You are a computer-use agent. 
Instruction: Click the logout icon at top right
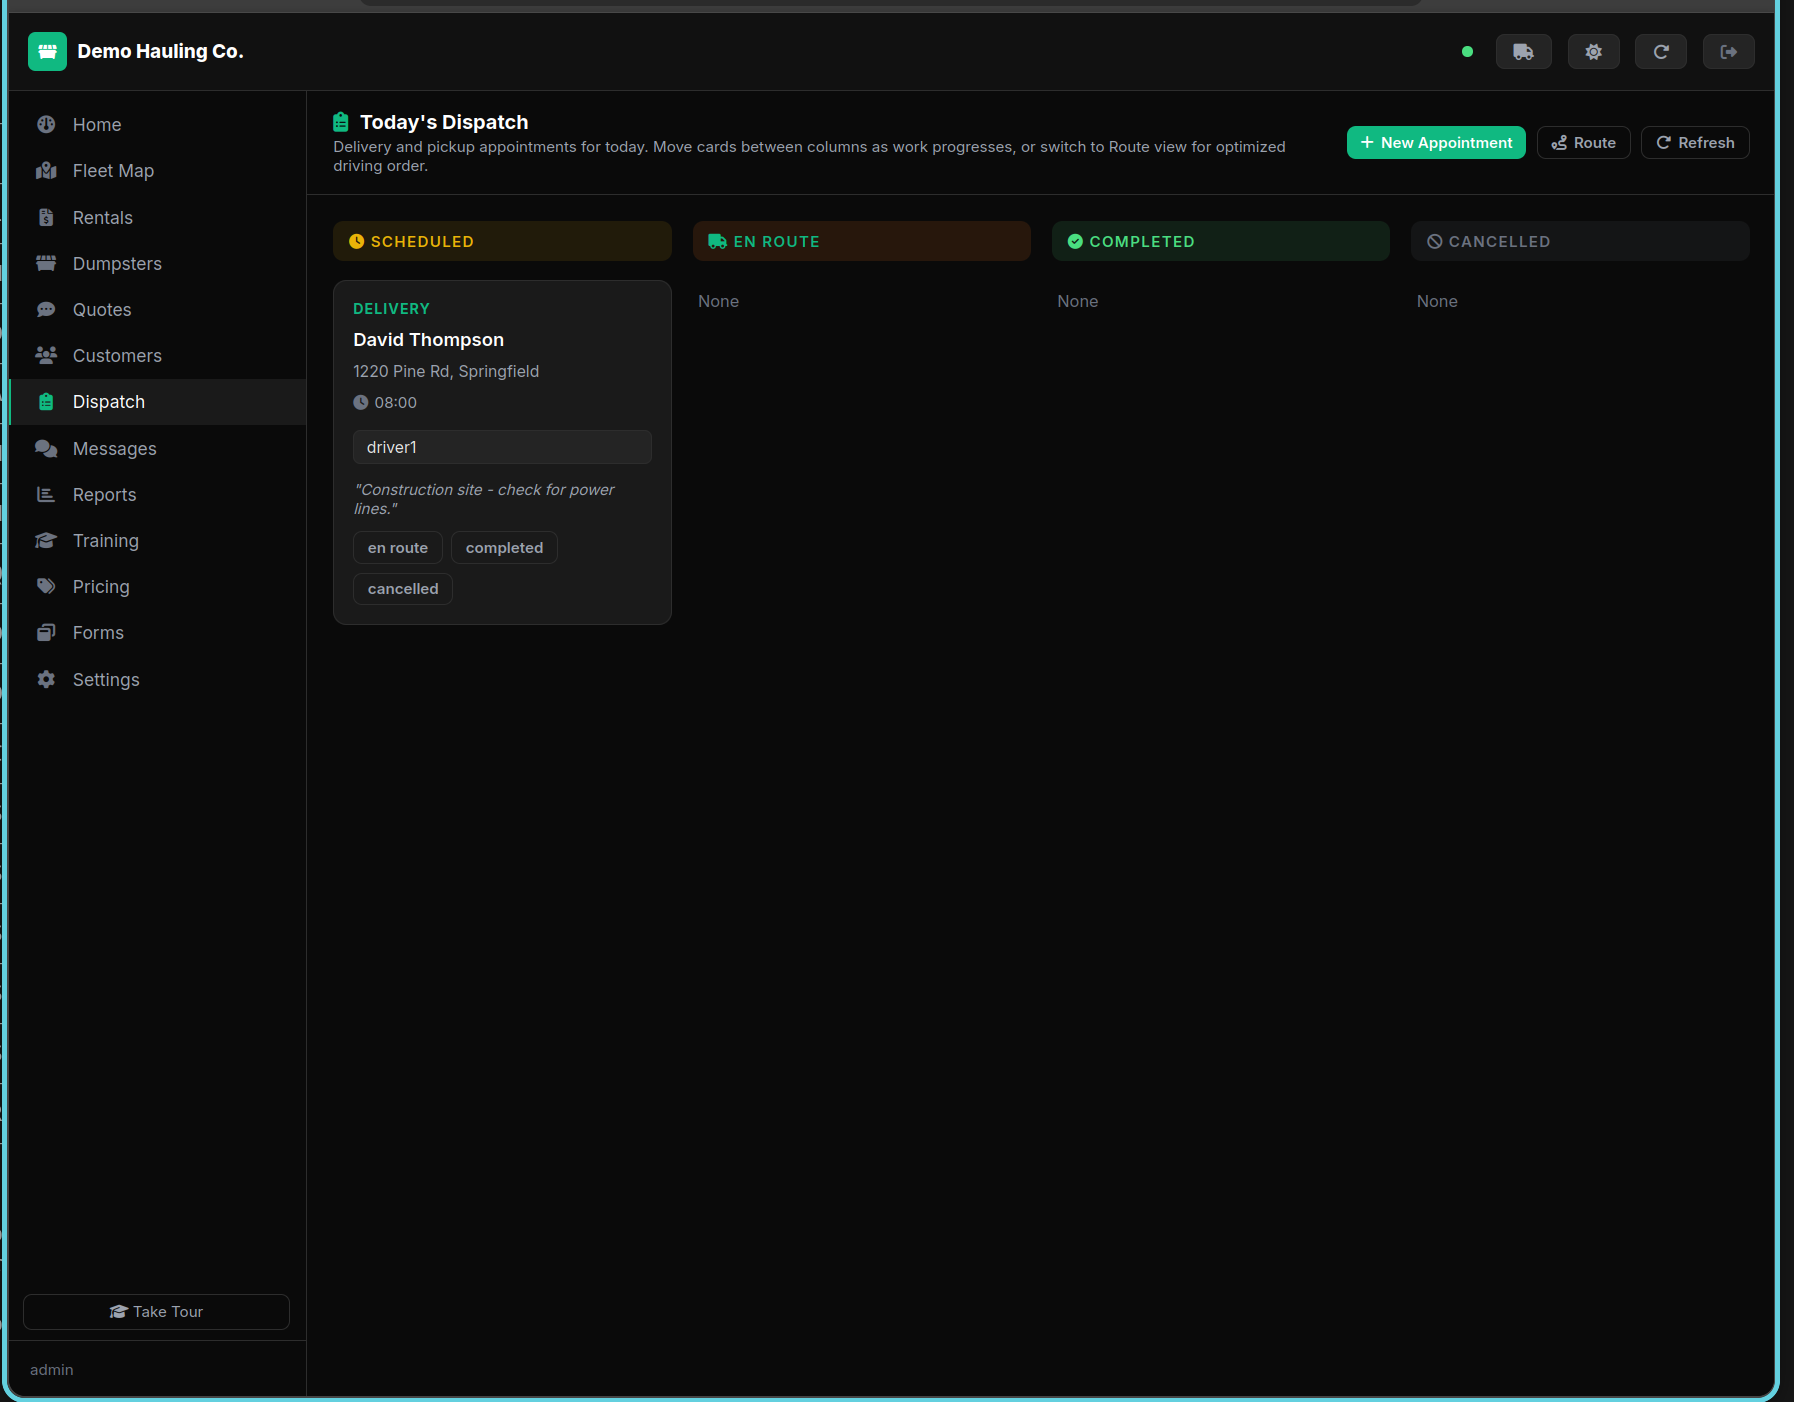1729,51
